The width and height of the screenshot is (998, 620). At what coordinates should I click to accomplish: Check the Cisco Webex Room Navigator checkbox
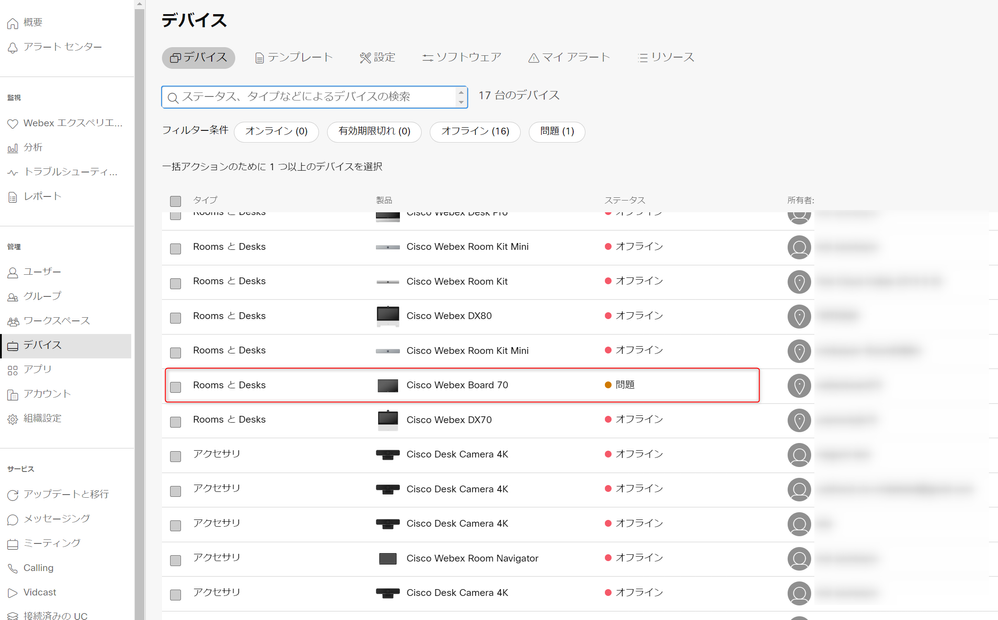tap(176, 560)
